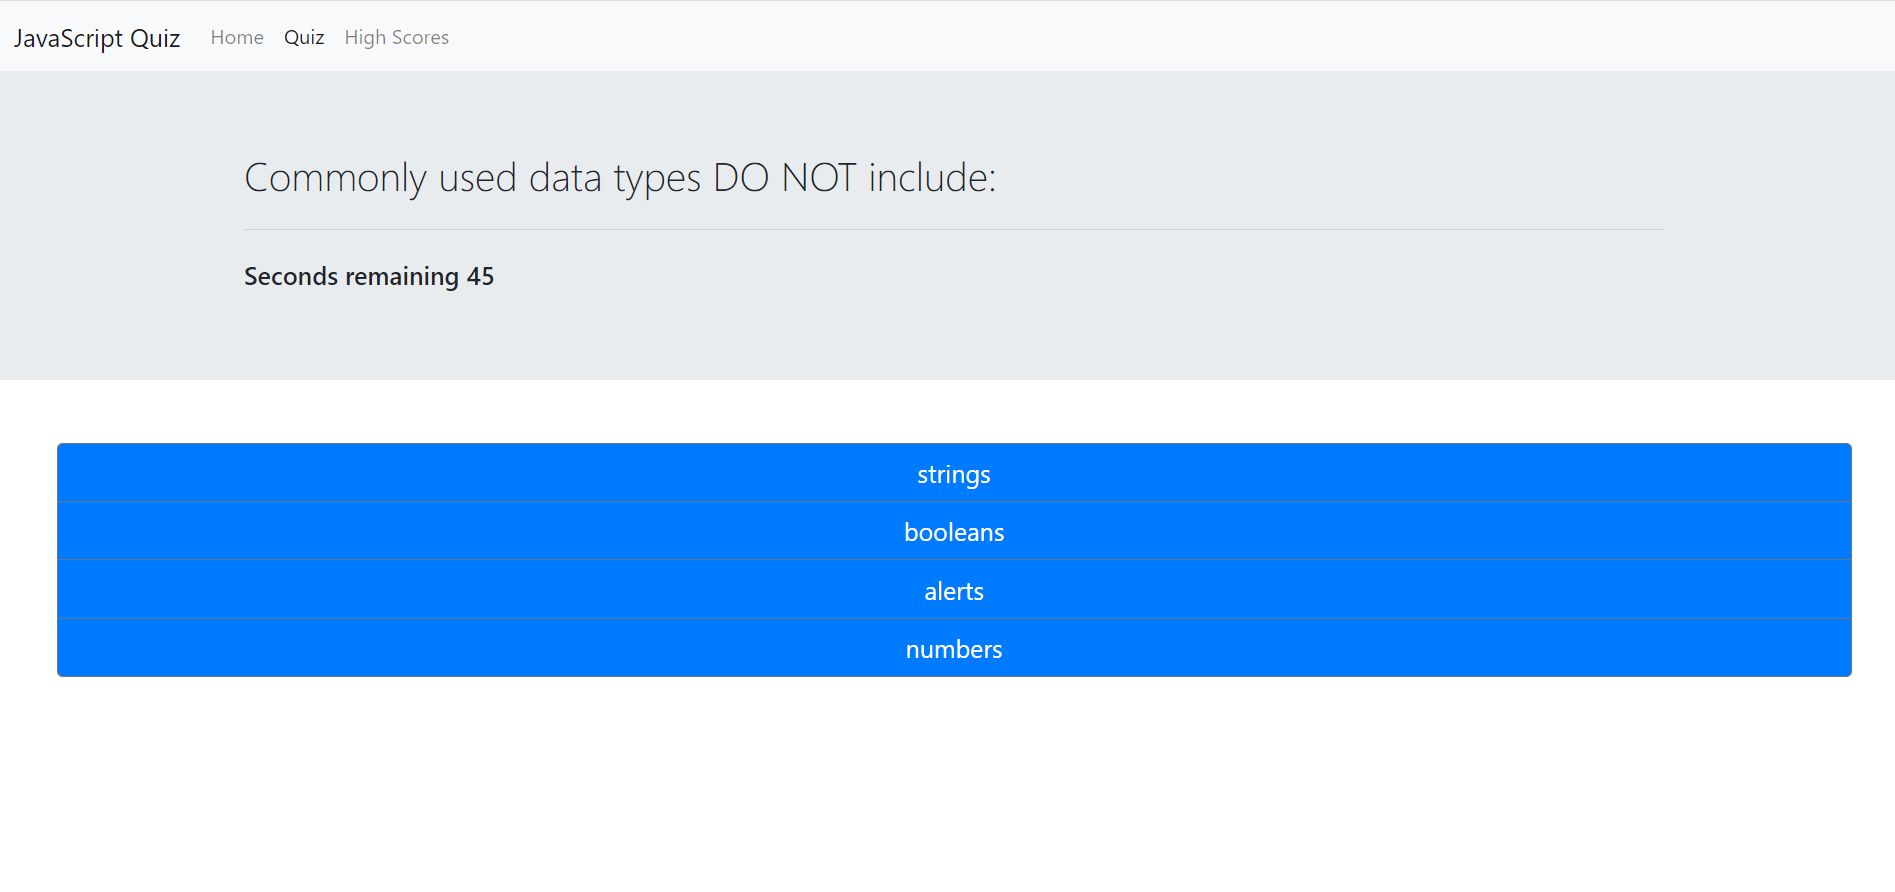
Task: Restart the quiz via the Quiz nav item
Action: click(x=303, y=37)
